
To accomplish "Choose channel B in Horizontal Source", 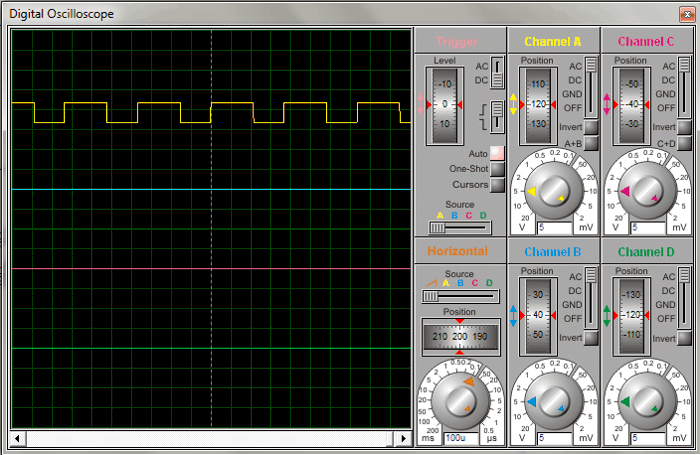I will pos(460,283).
